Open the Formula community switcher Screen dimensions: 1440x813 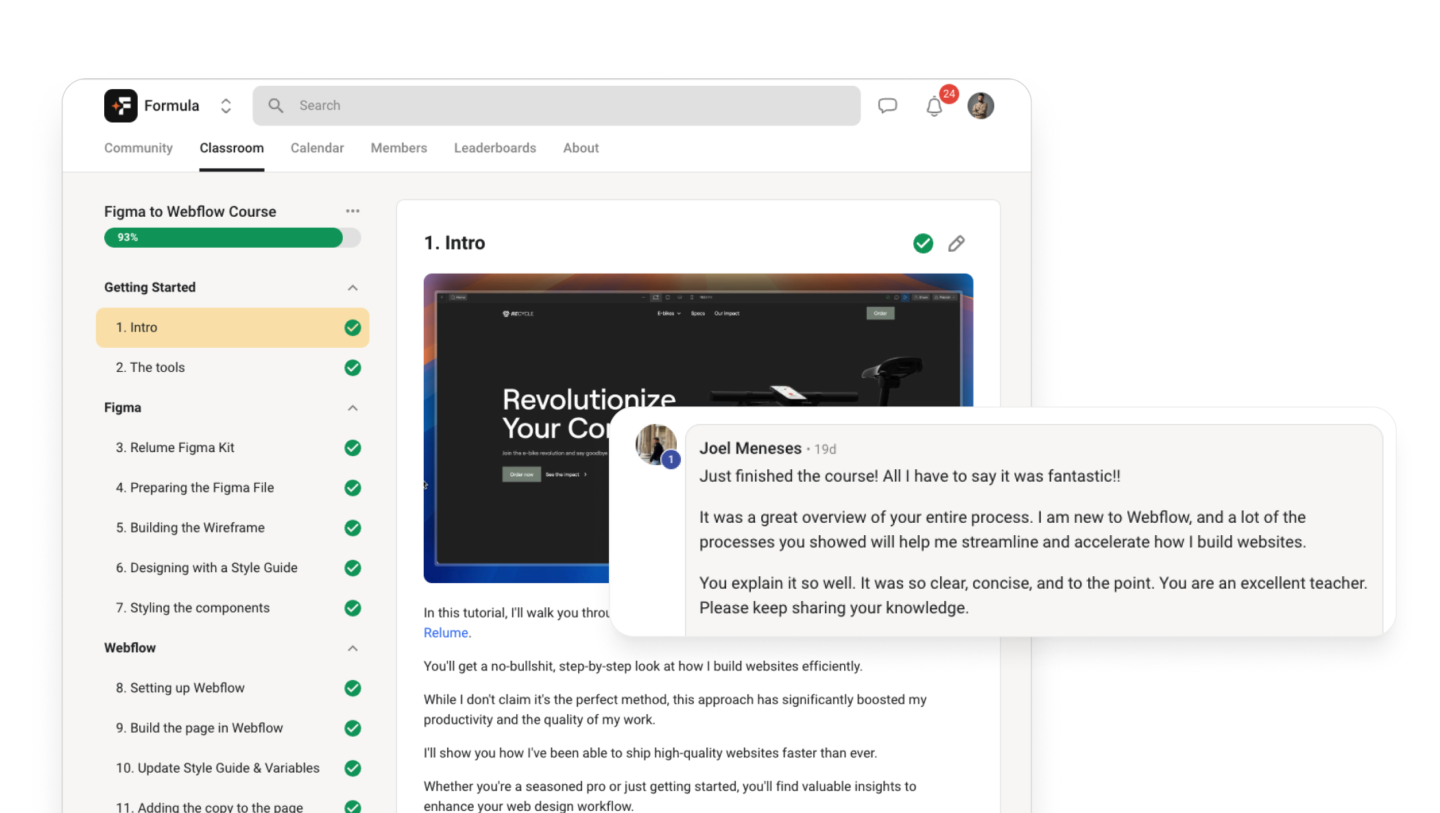pyautogui.click(x=226, y=105)
